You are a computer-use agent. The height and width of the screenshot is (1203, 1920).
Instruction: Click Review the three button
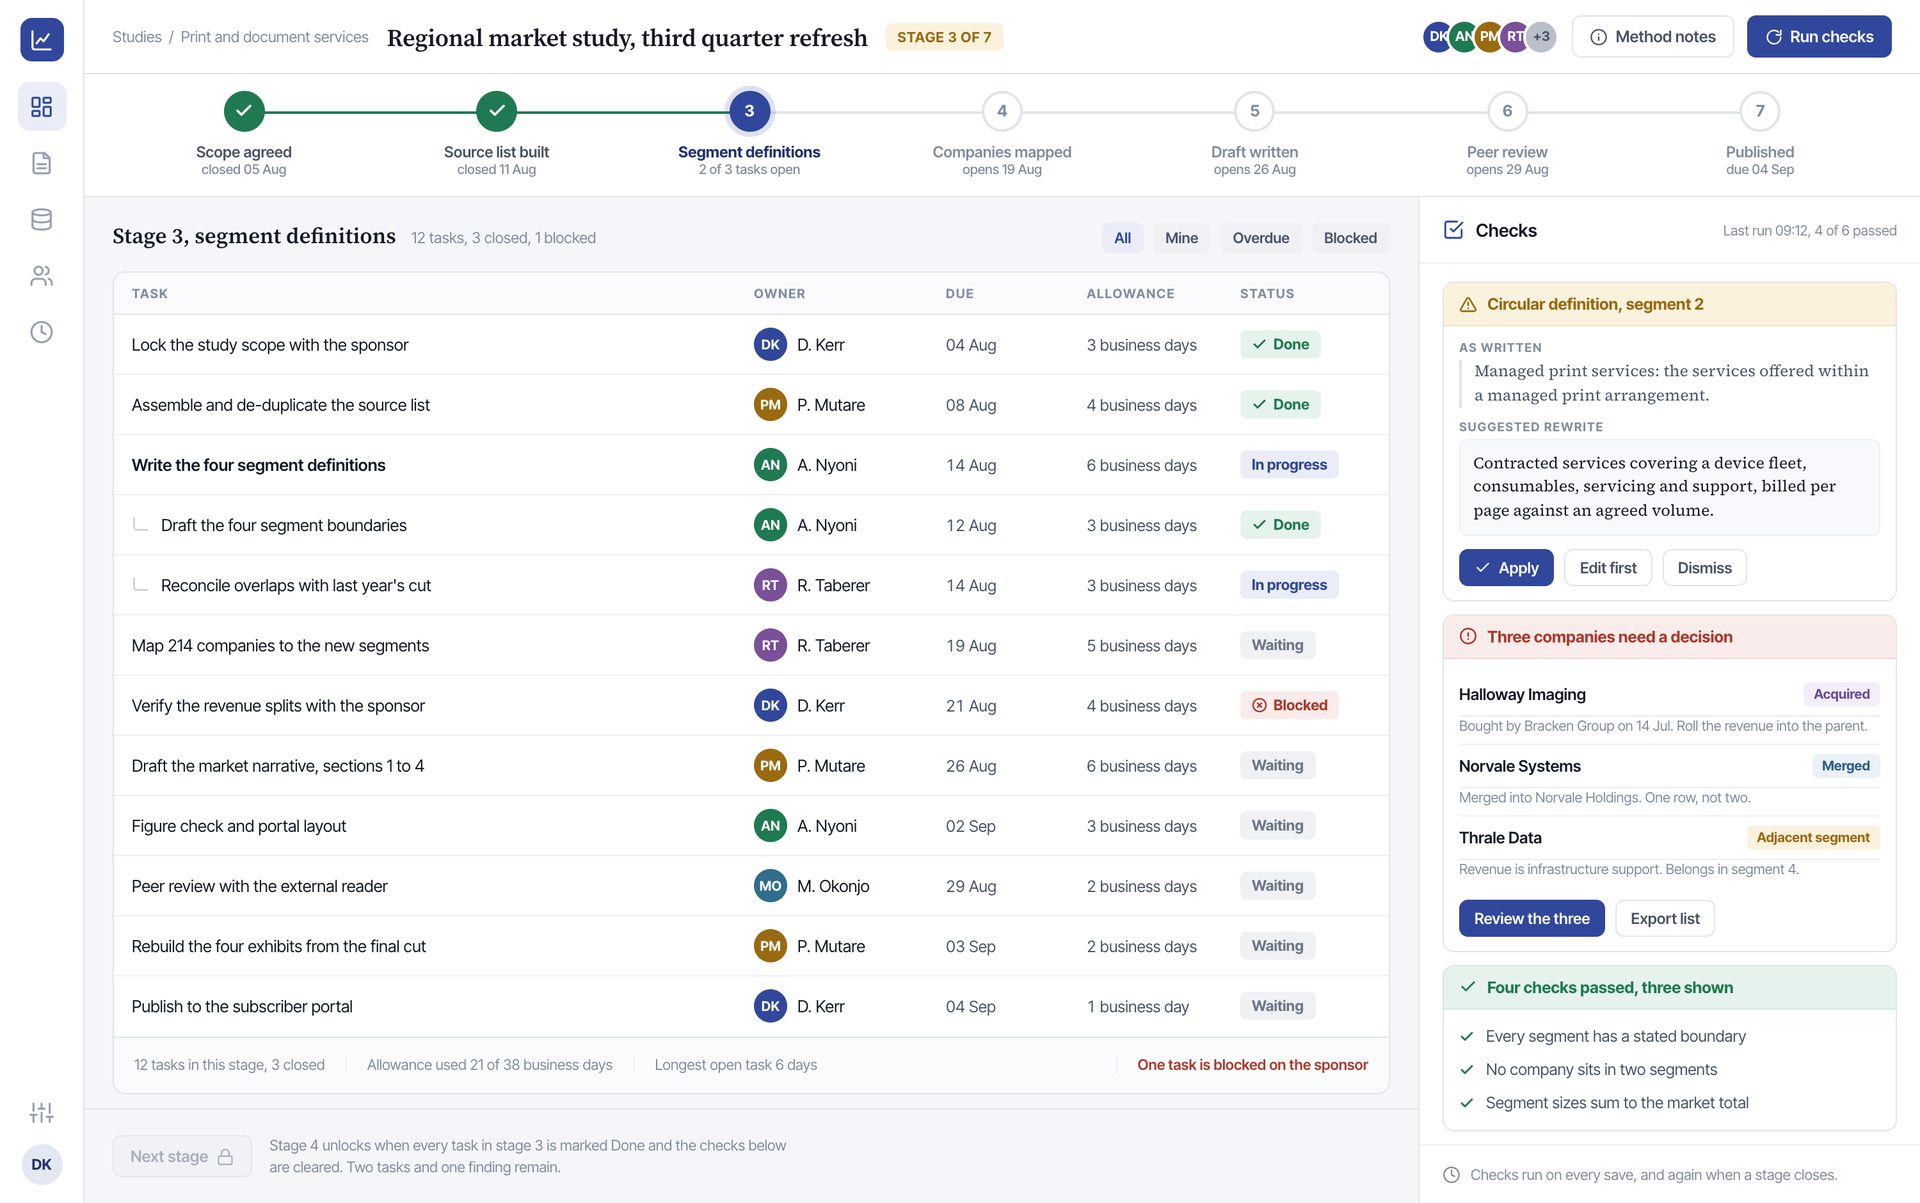pyautogui.click(x=1531, y=919)
